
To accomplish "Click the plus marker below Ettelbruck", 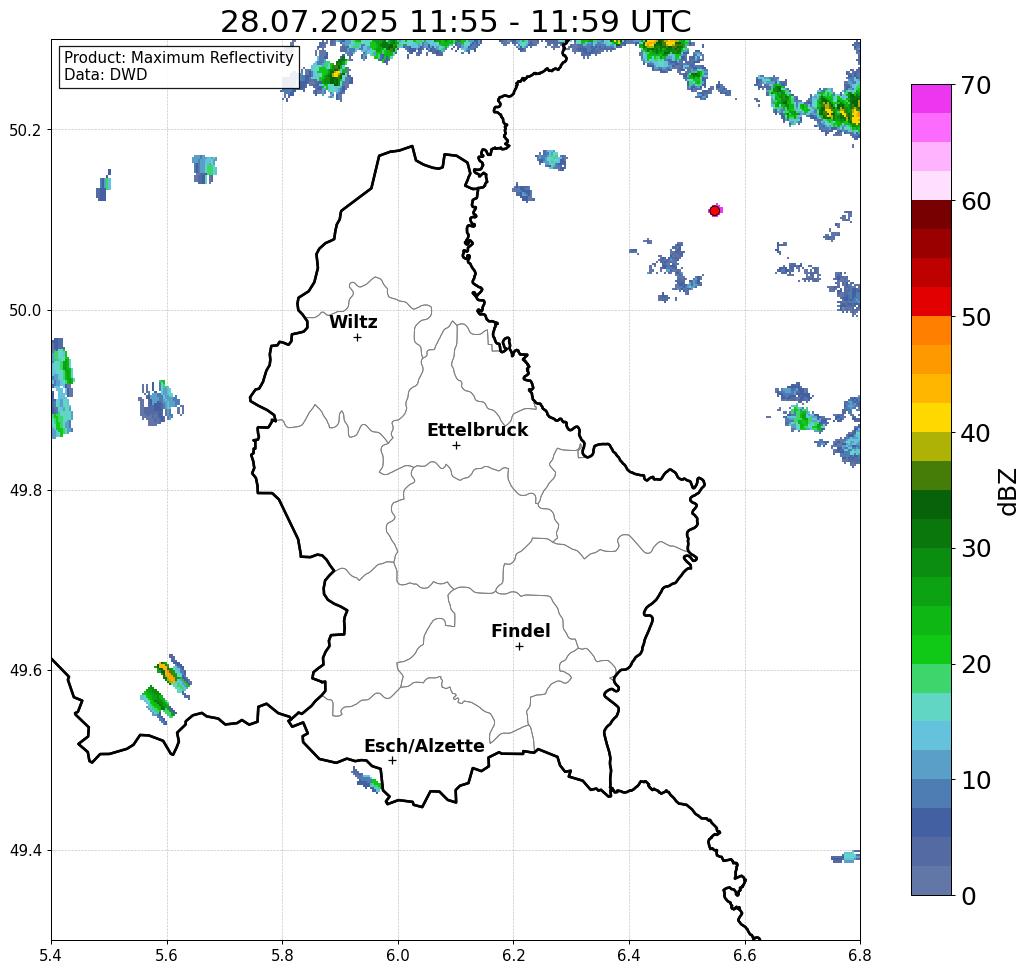I will (456, 445).
